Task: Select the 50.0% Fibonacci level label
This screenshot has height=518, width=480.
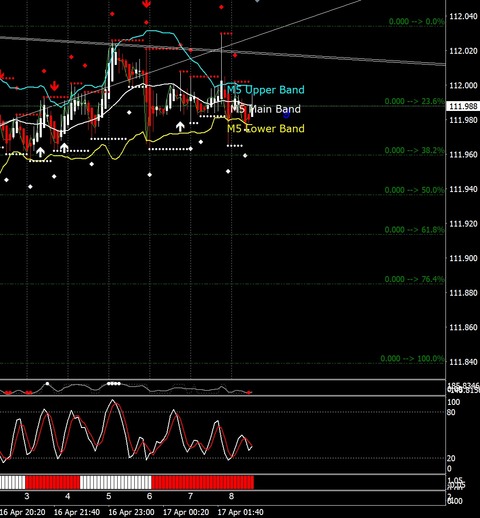Action: pos(414,190)
